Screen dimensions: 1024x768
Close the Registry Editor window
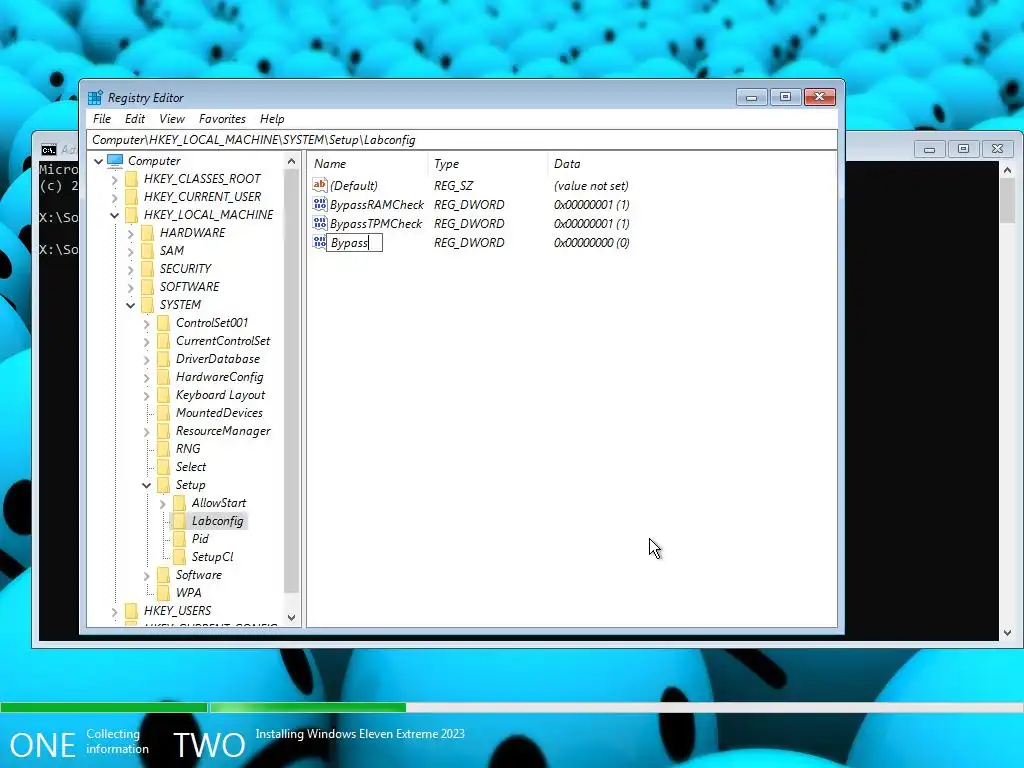(x=820, y=97)
